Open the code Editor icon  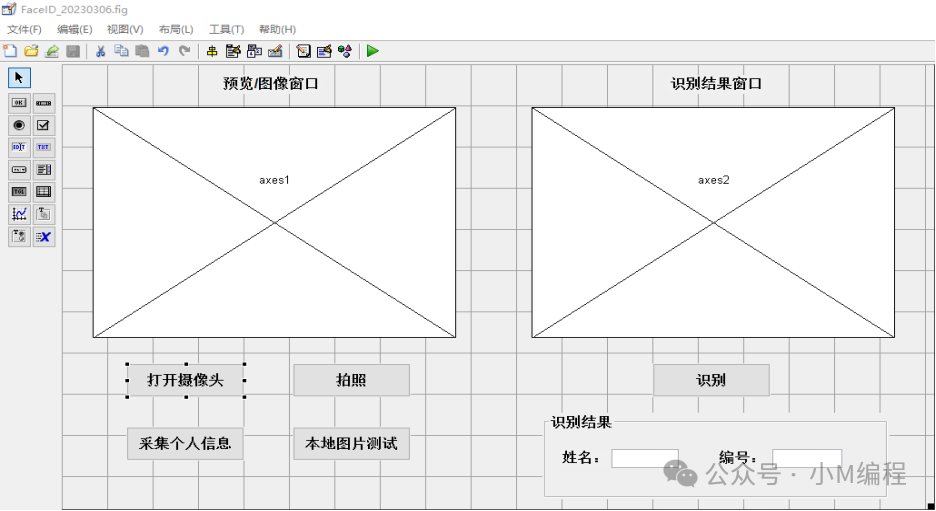(x=303, y=51)
